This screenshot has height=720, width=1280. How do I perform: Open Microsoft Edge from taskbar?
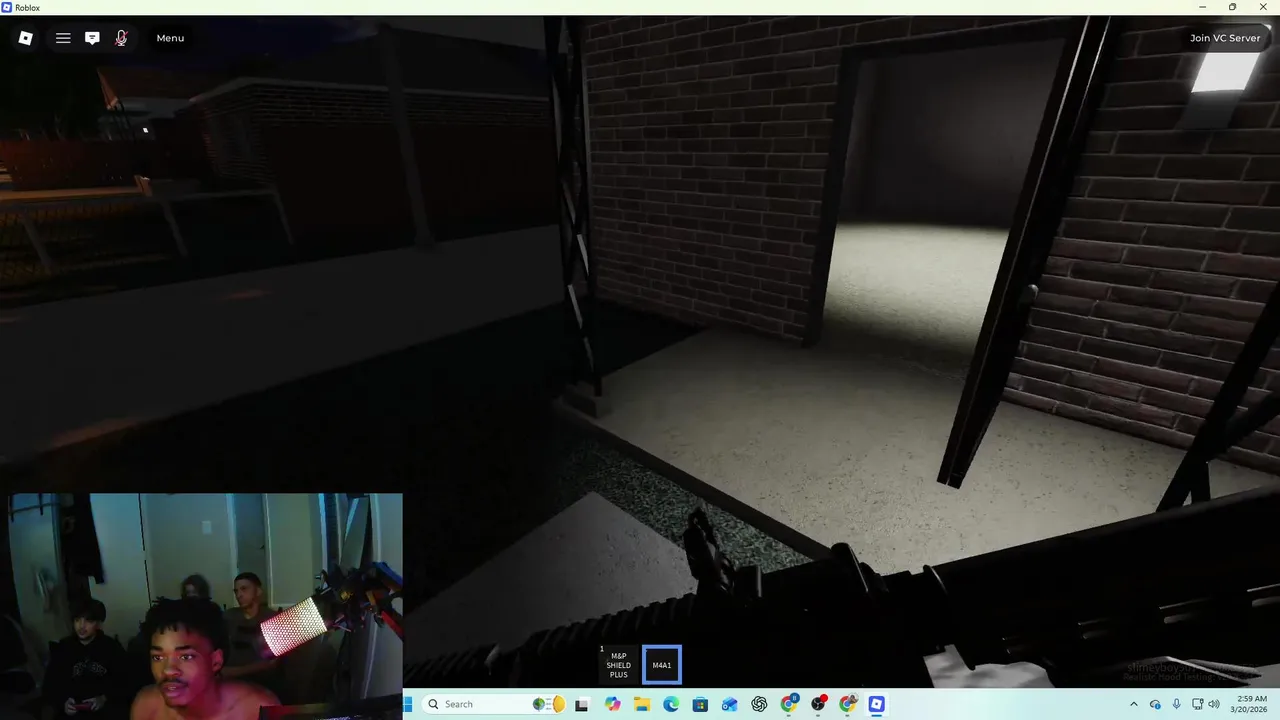[x=671, y=704]
